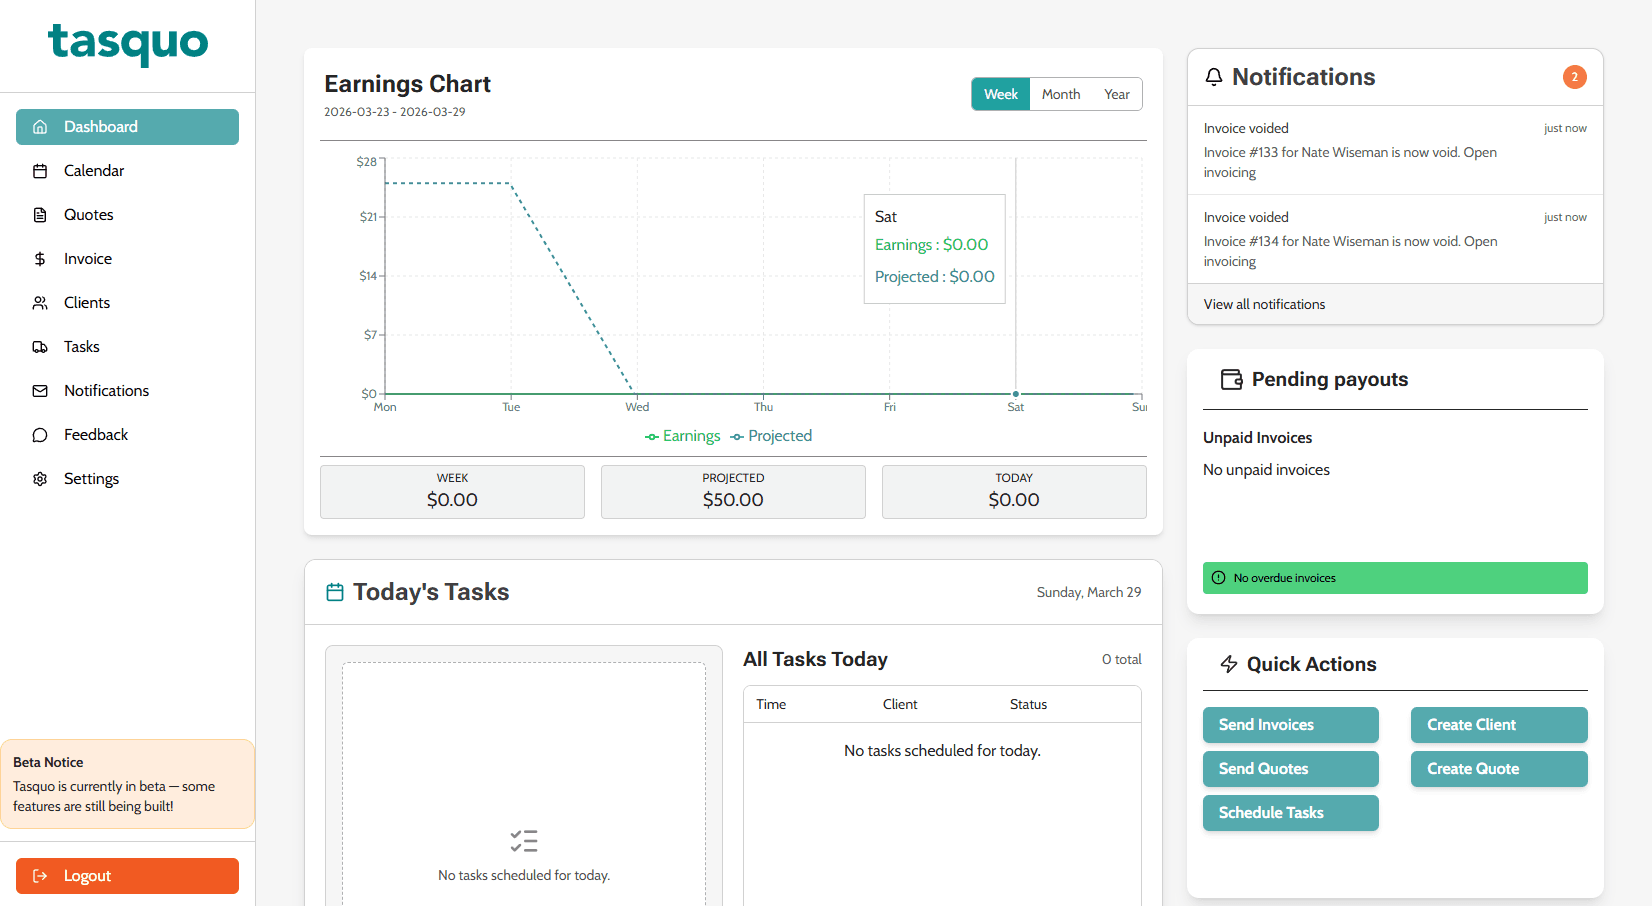Open invoicing from the Invoice #133 notification
This screenshot has width=1652, height=906.
pos(1229,172)
